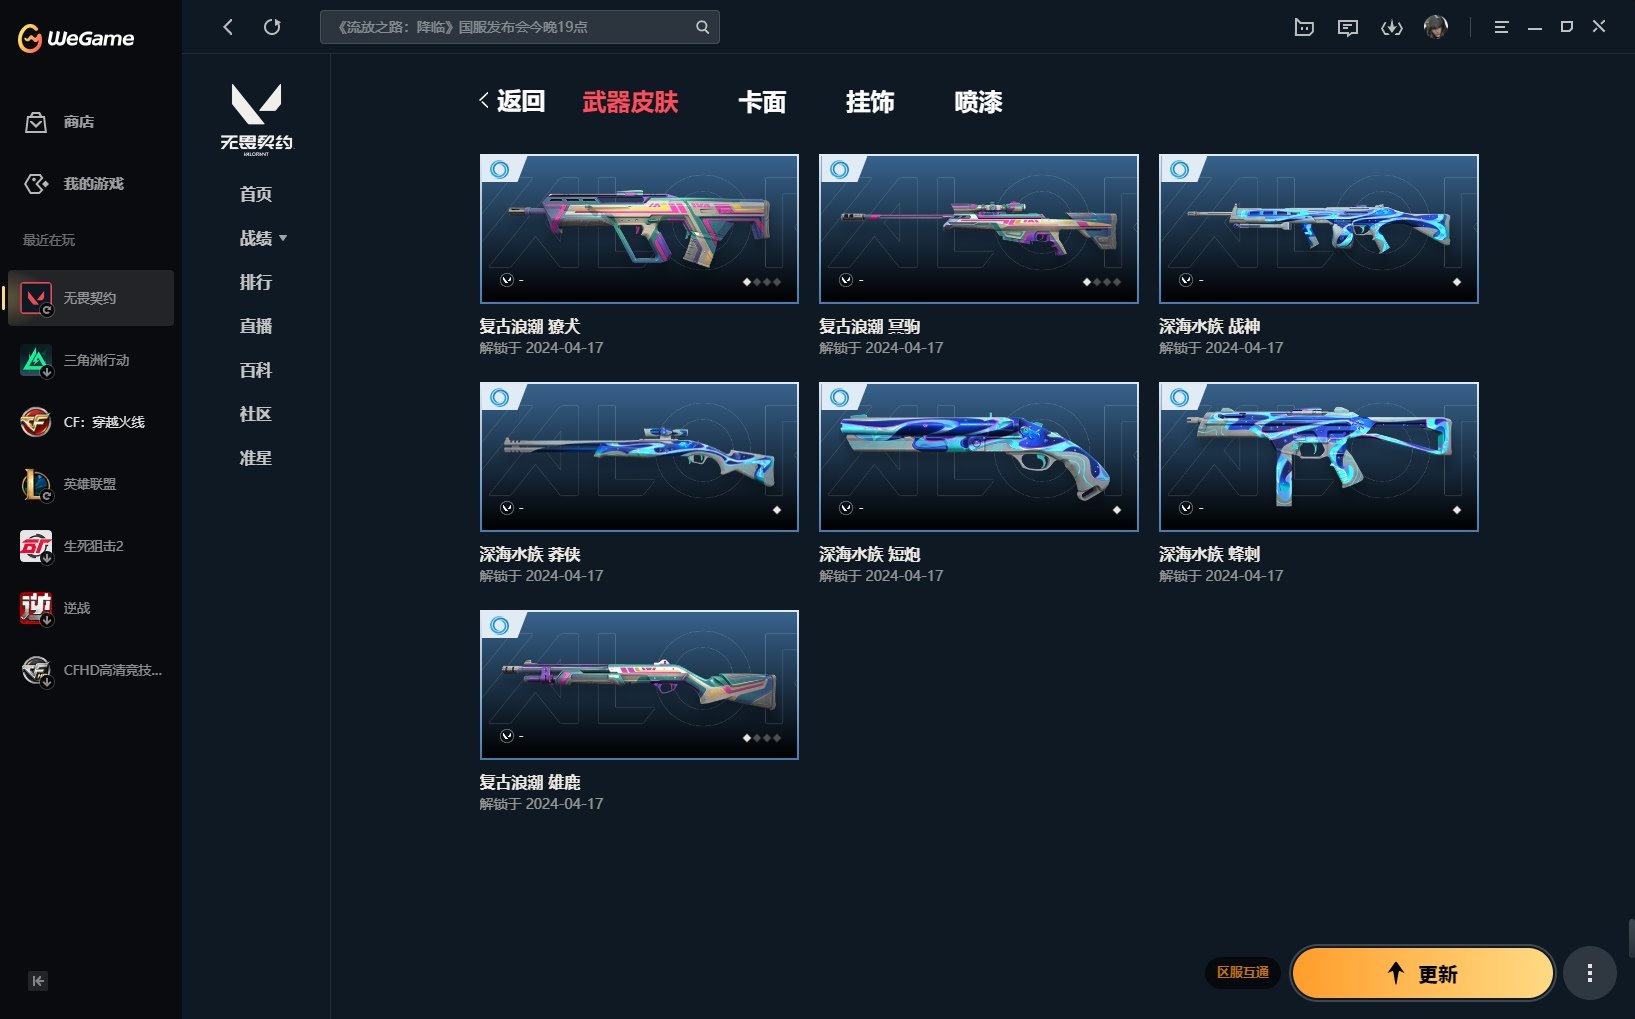Switch to 卡面 tab

[x=762, y=102]
